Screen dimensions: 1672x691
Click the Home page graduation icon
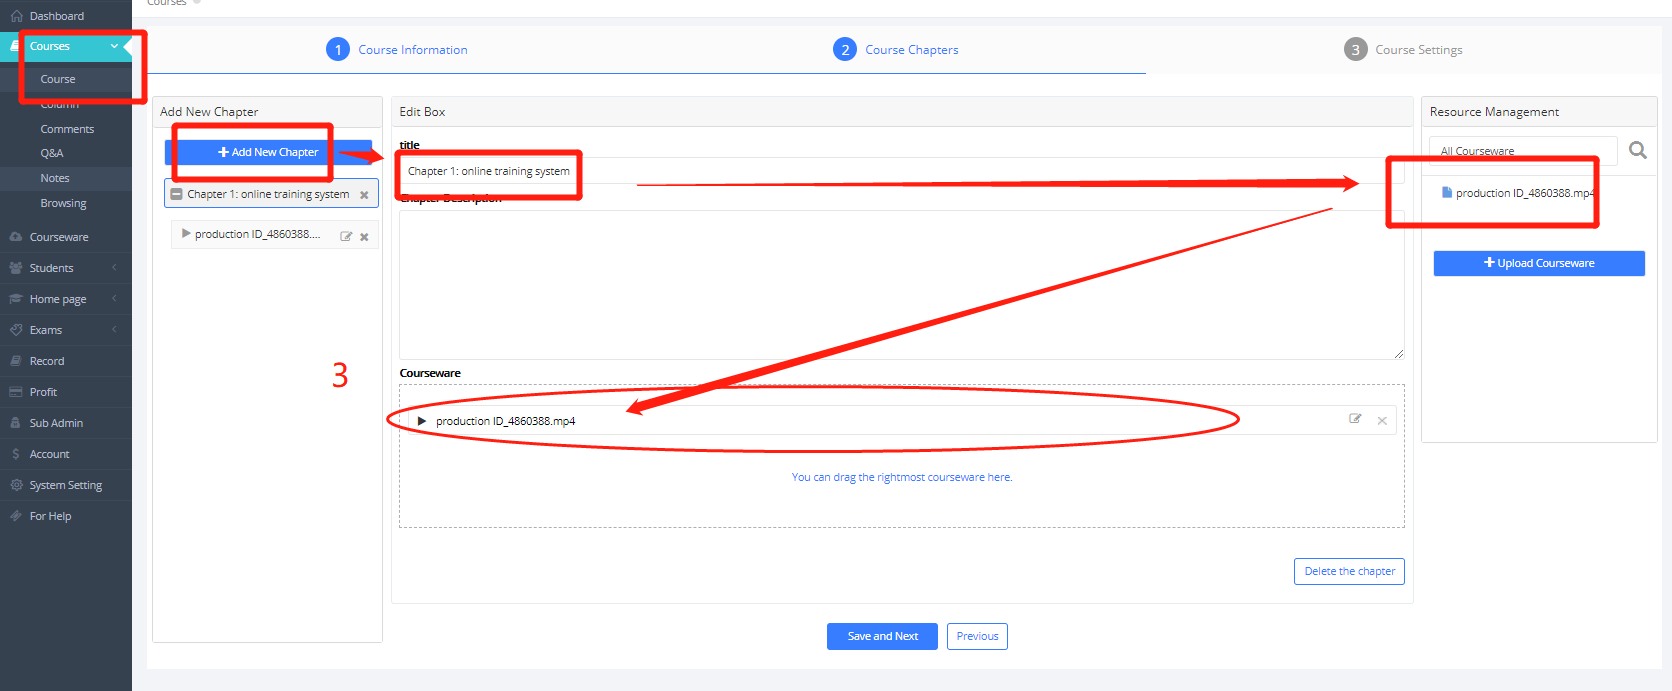[x=16, y=299]
